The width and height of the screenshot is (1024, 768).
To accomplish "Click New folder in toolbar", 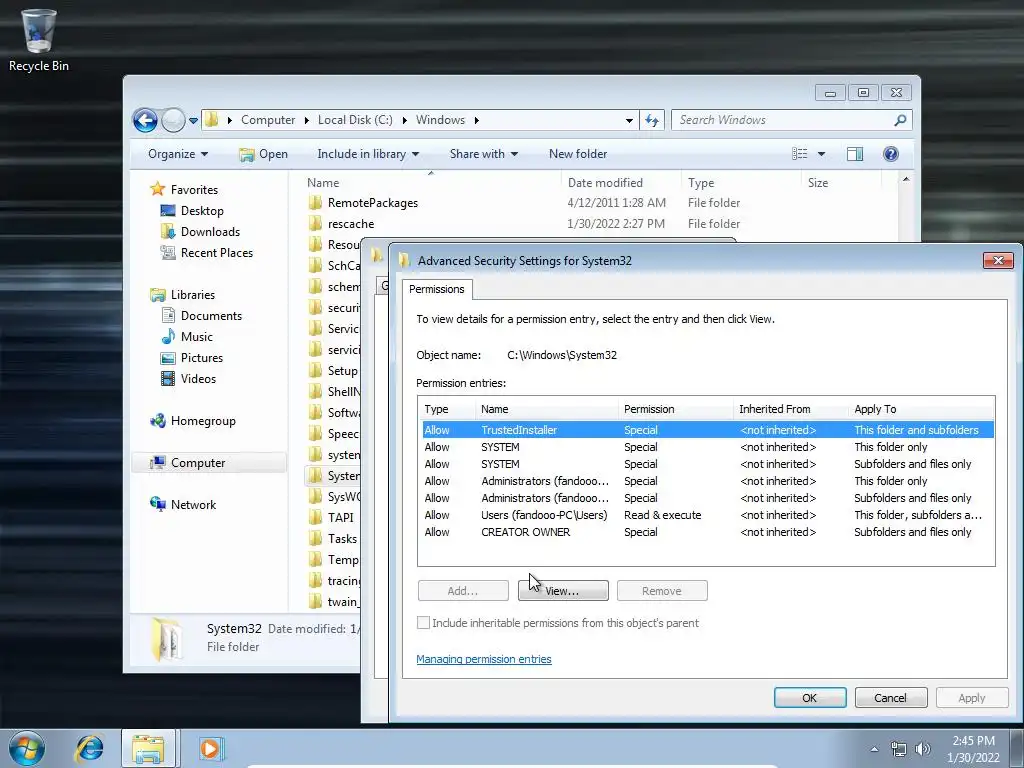I will (578, 154).
